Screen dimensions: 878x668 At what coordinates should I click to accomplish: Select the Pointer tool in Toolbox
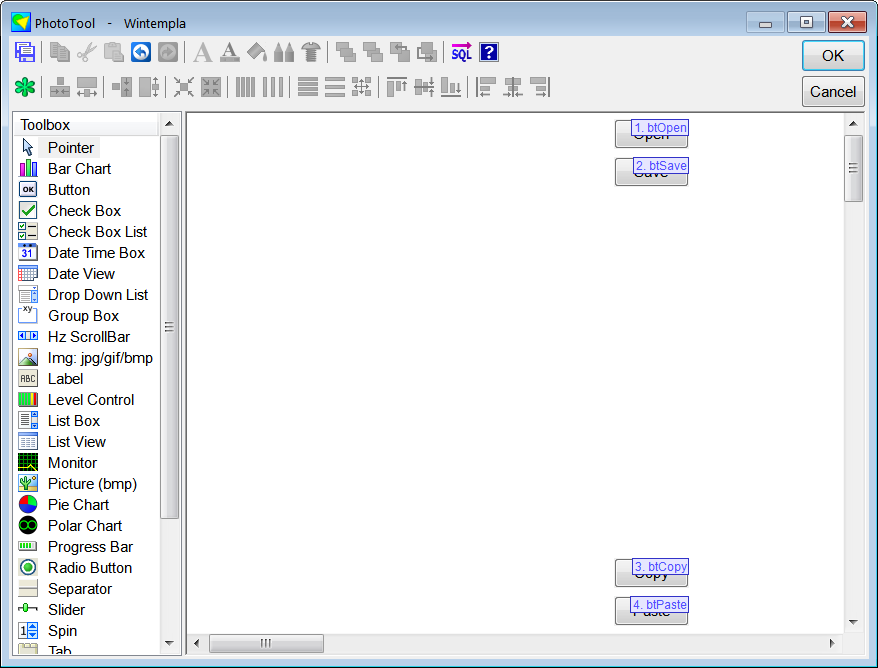[x=71, y=148]
